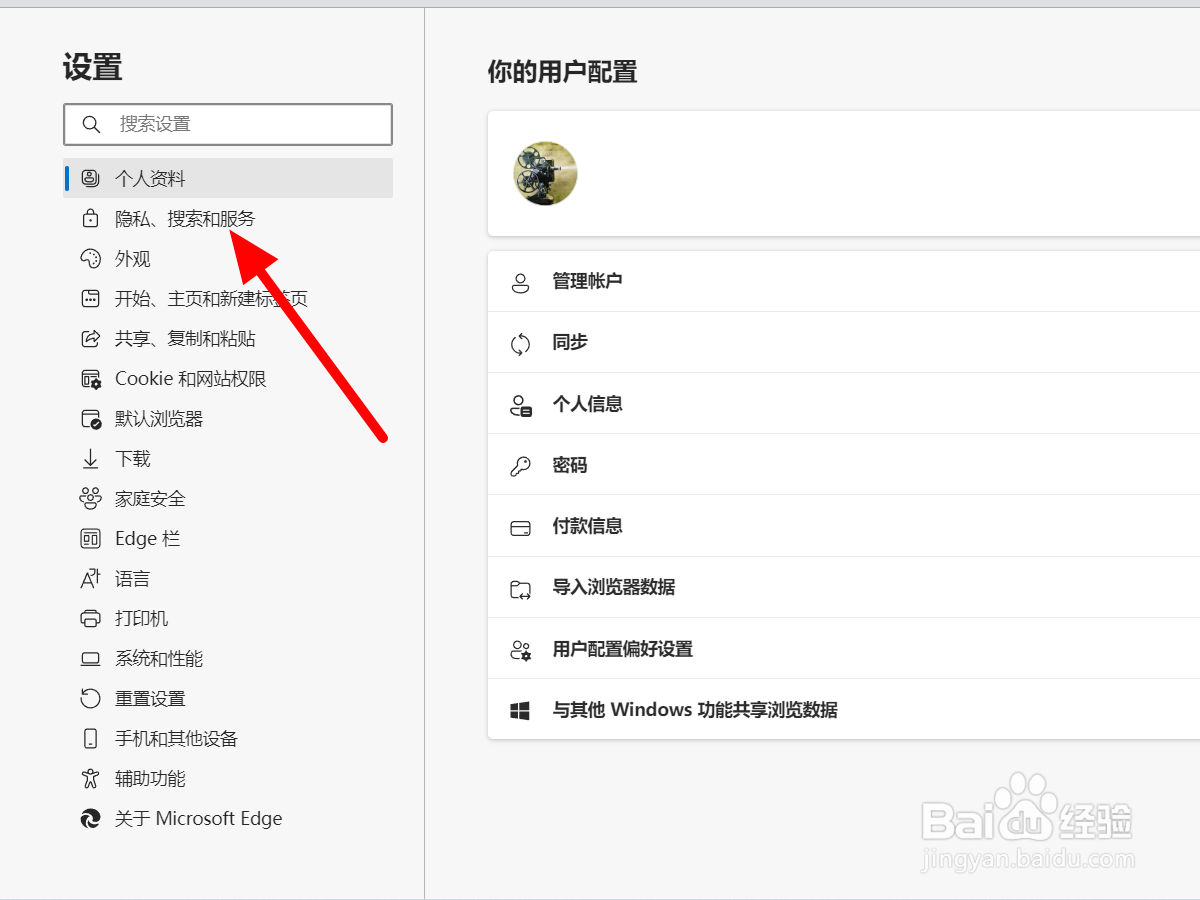Click the 默认浏览器 browser icon
The height and width of the screenshot is (900, 1200).
[x=90, y=419]
